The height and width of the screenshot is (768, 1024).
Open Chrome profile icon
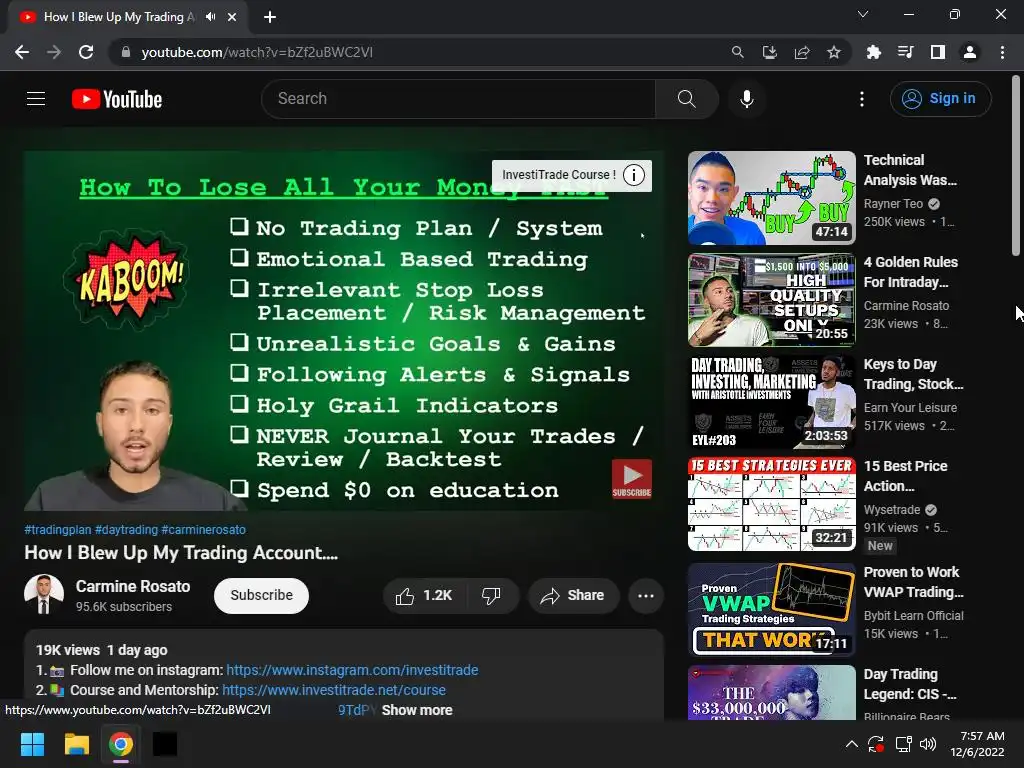pos(970,52)
